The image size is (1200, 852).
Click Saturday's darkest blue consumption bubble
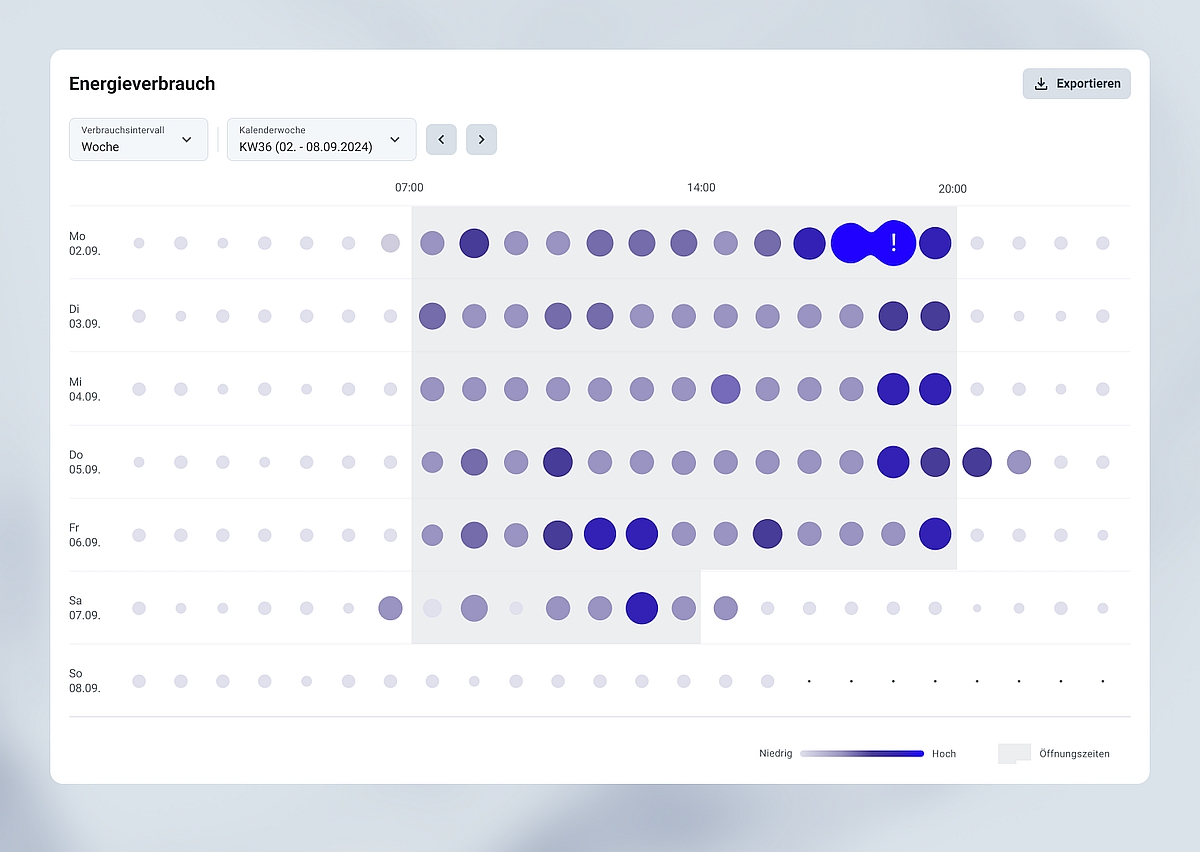coord(641,608)
